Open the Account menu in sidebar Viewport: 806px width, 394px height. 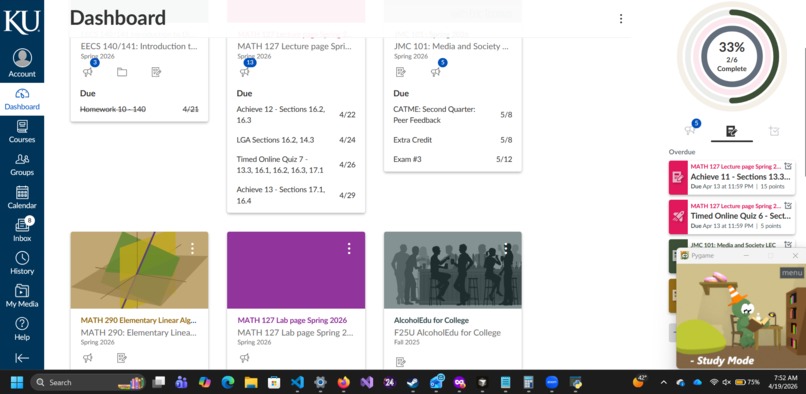pos(22,63)
